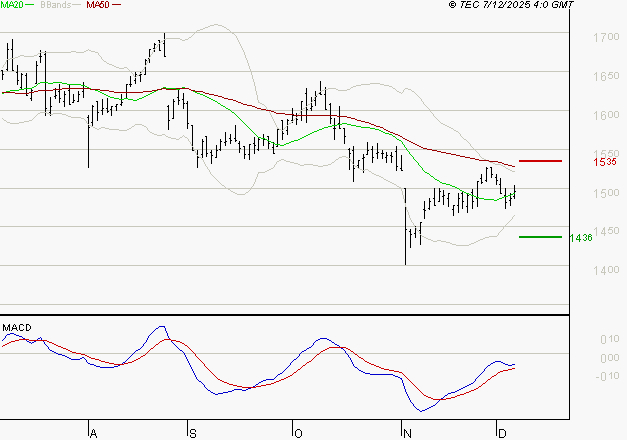This screenshot has width=627, height=440.
Task: Click the 010 MACD axis label
Action: point(610,339)
